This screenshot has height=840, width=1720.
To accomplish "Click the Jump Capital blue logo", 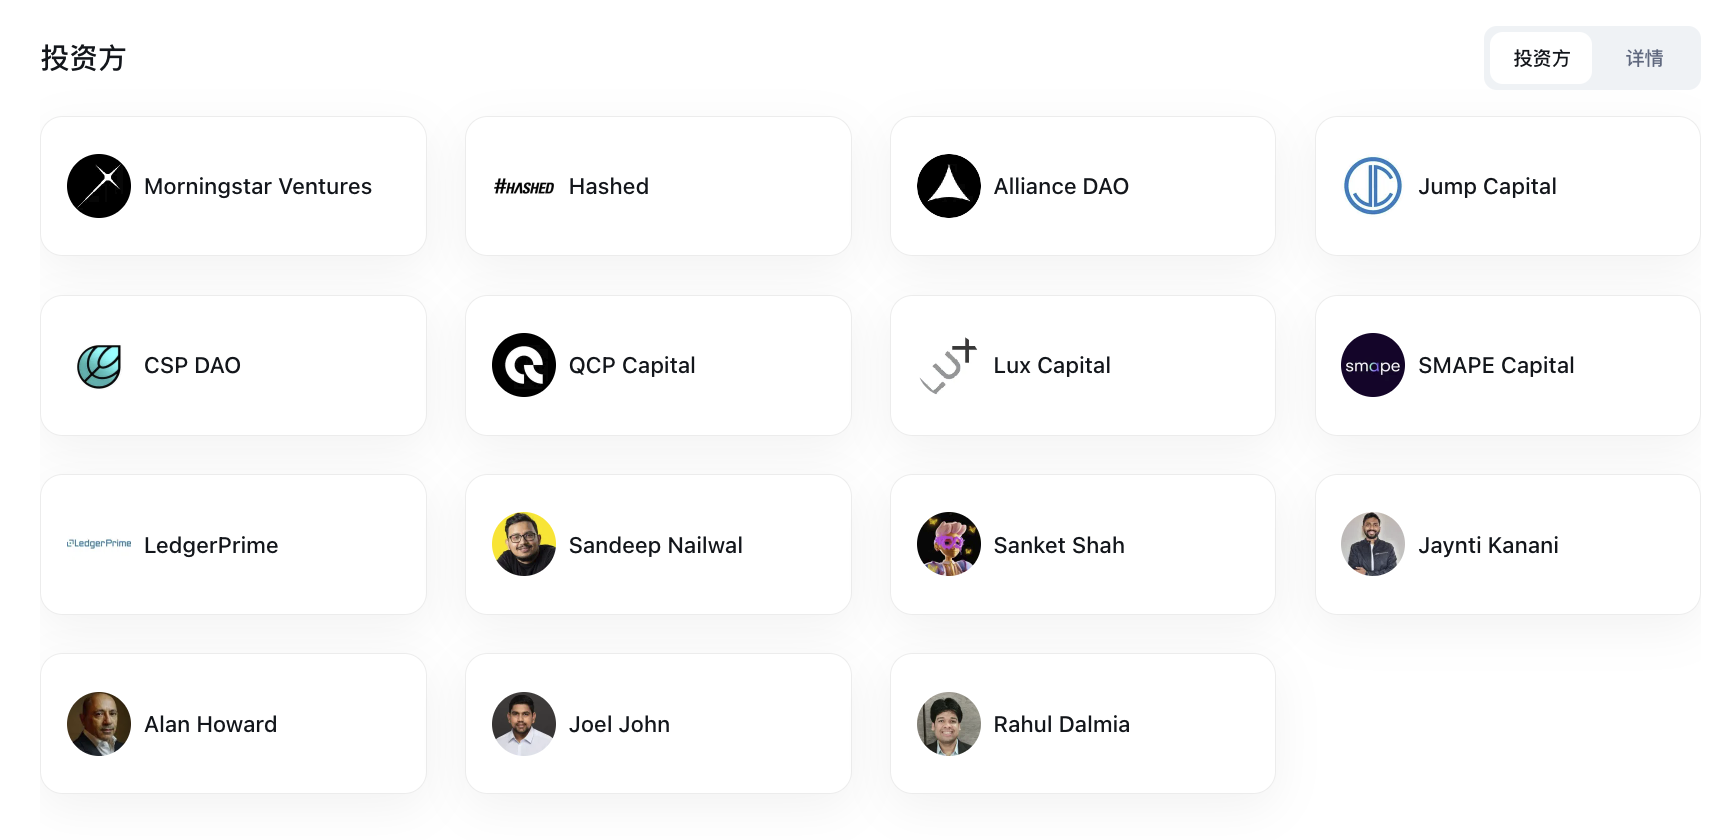I will coord(1373,186).
